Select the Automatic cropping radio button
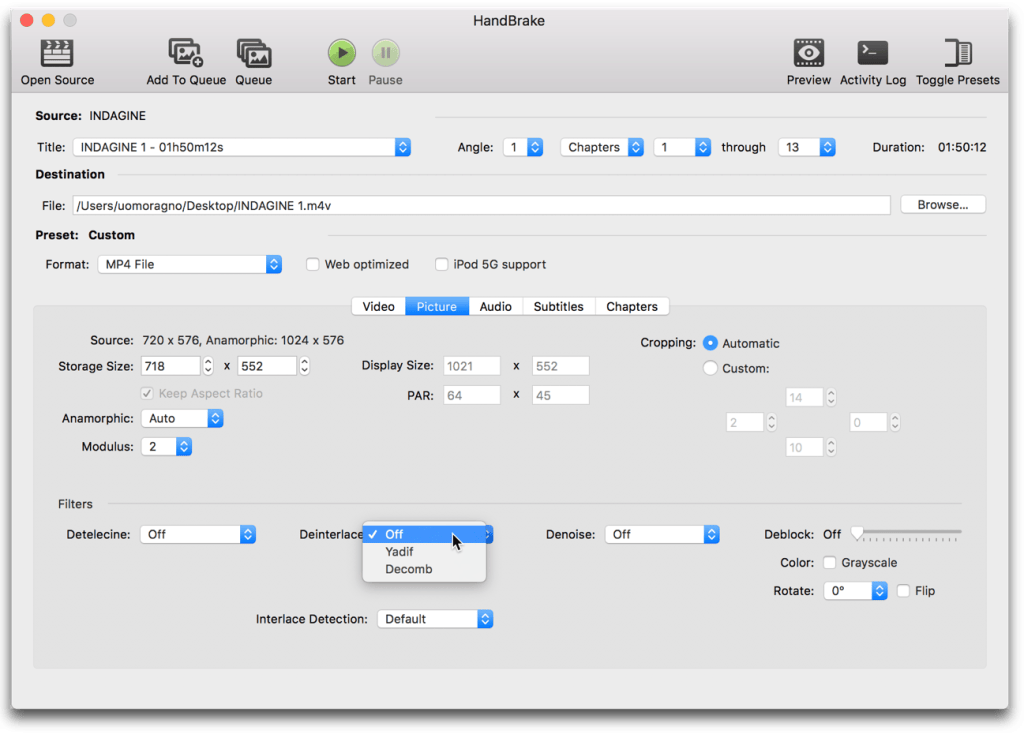 pyautogui.click(x=710, y=343)
